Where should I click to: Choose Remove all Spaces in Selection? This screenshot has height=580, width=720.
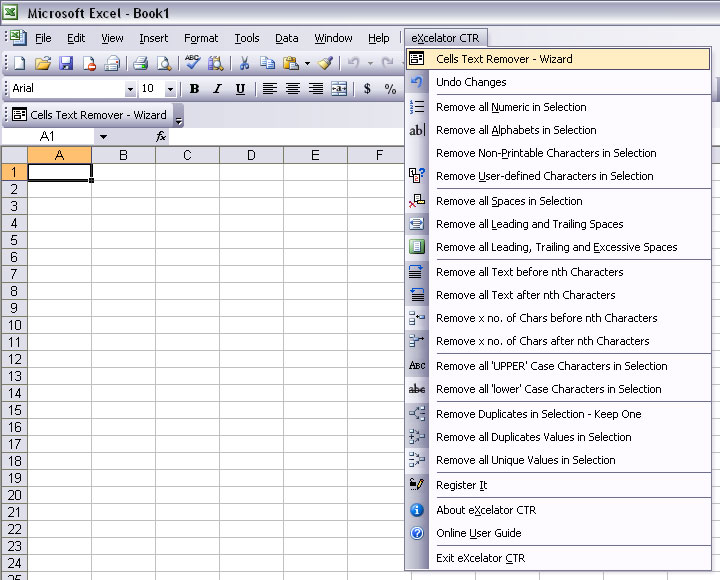tap(558, 201)
